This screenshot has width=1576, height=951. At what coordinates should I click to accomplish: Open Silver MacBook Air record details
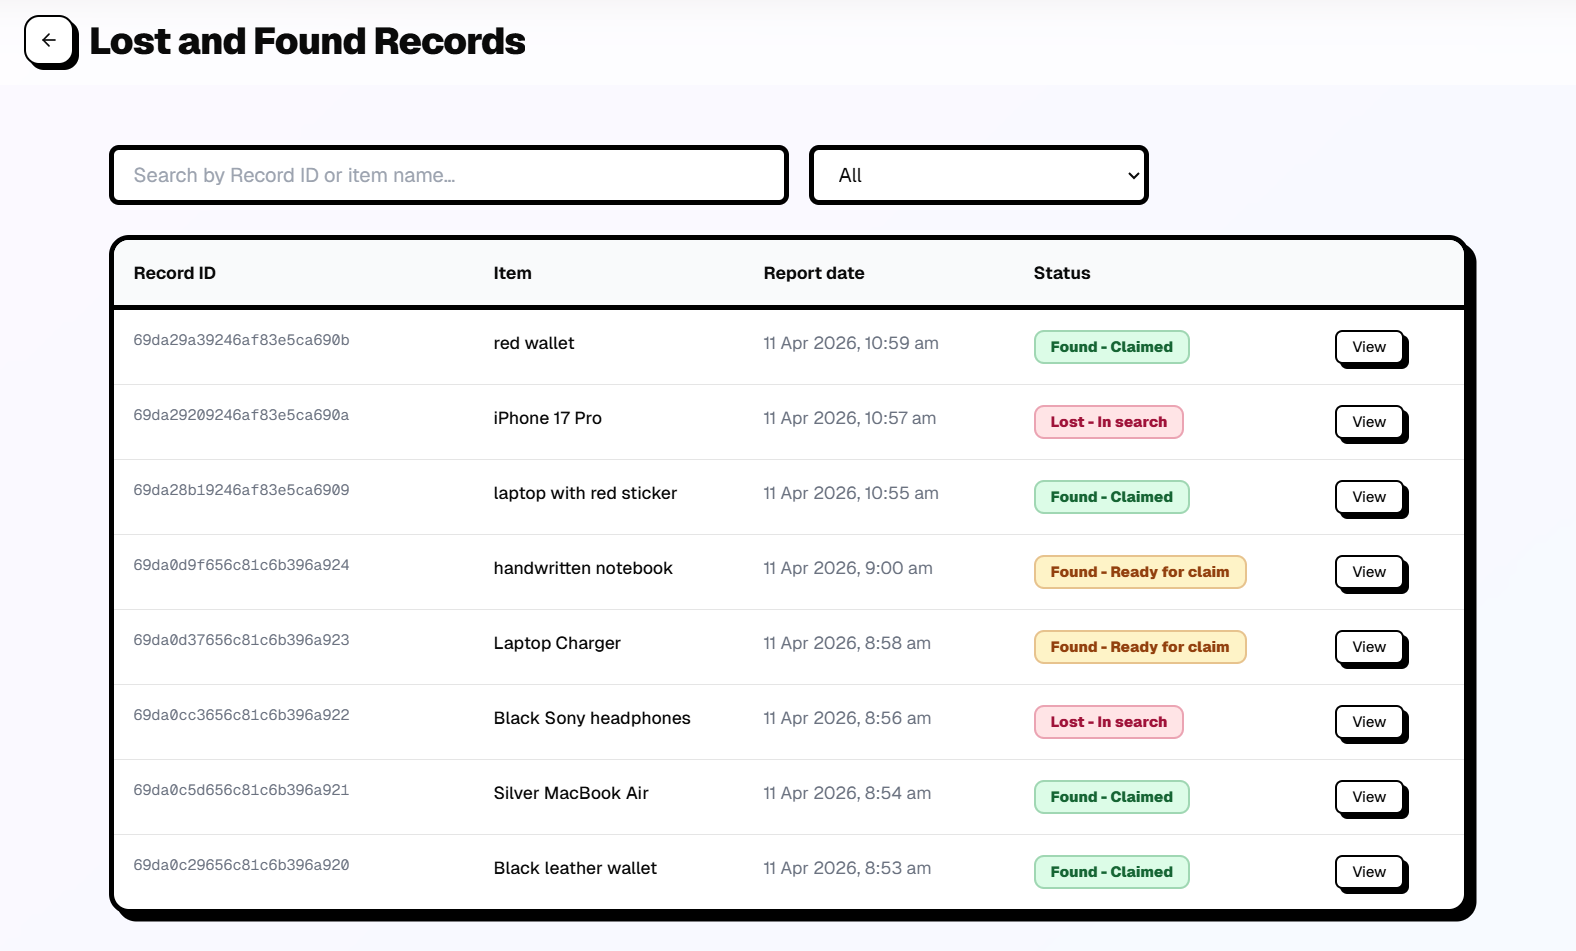(1369, 797)
